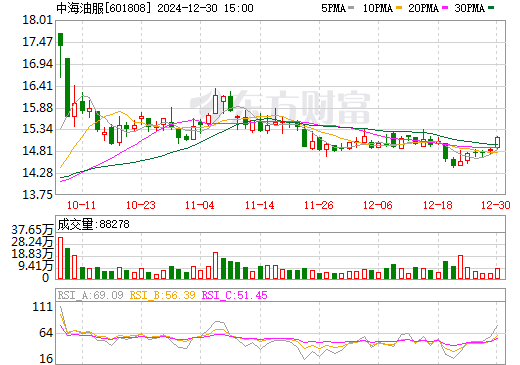520x365 pixels.
Task: Click the 16 RSI axis label
Action: 46,359
